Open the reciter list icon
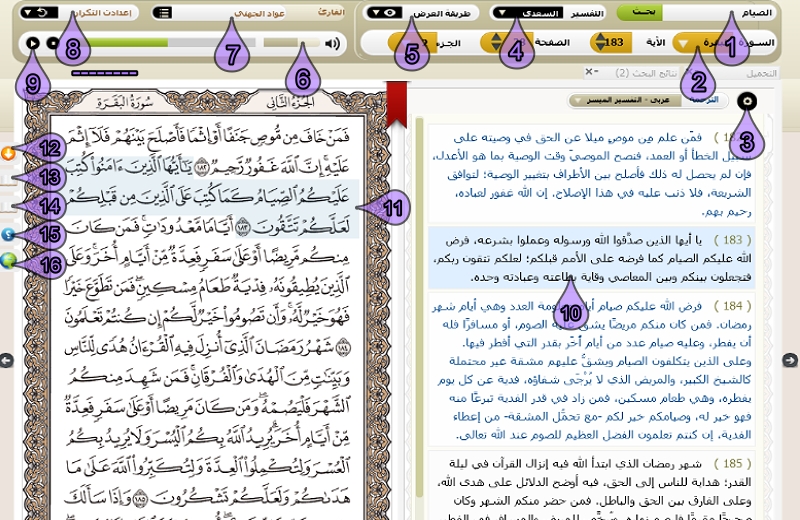 pos(163,13)
